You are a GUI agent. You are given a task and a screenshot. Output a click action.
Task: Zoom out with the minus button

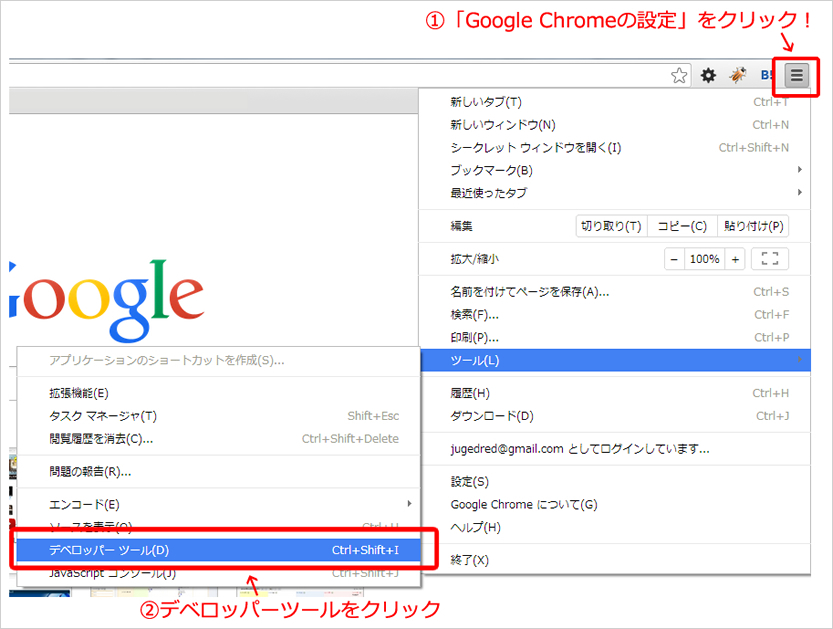[x=674, y=259]
